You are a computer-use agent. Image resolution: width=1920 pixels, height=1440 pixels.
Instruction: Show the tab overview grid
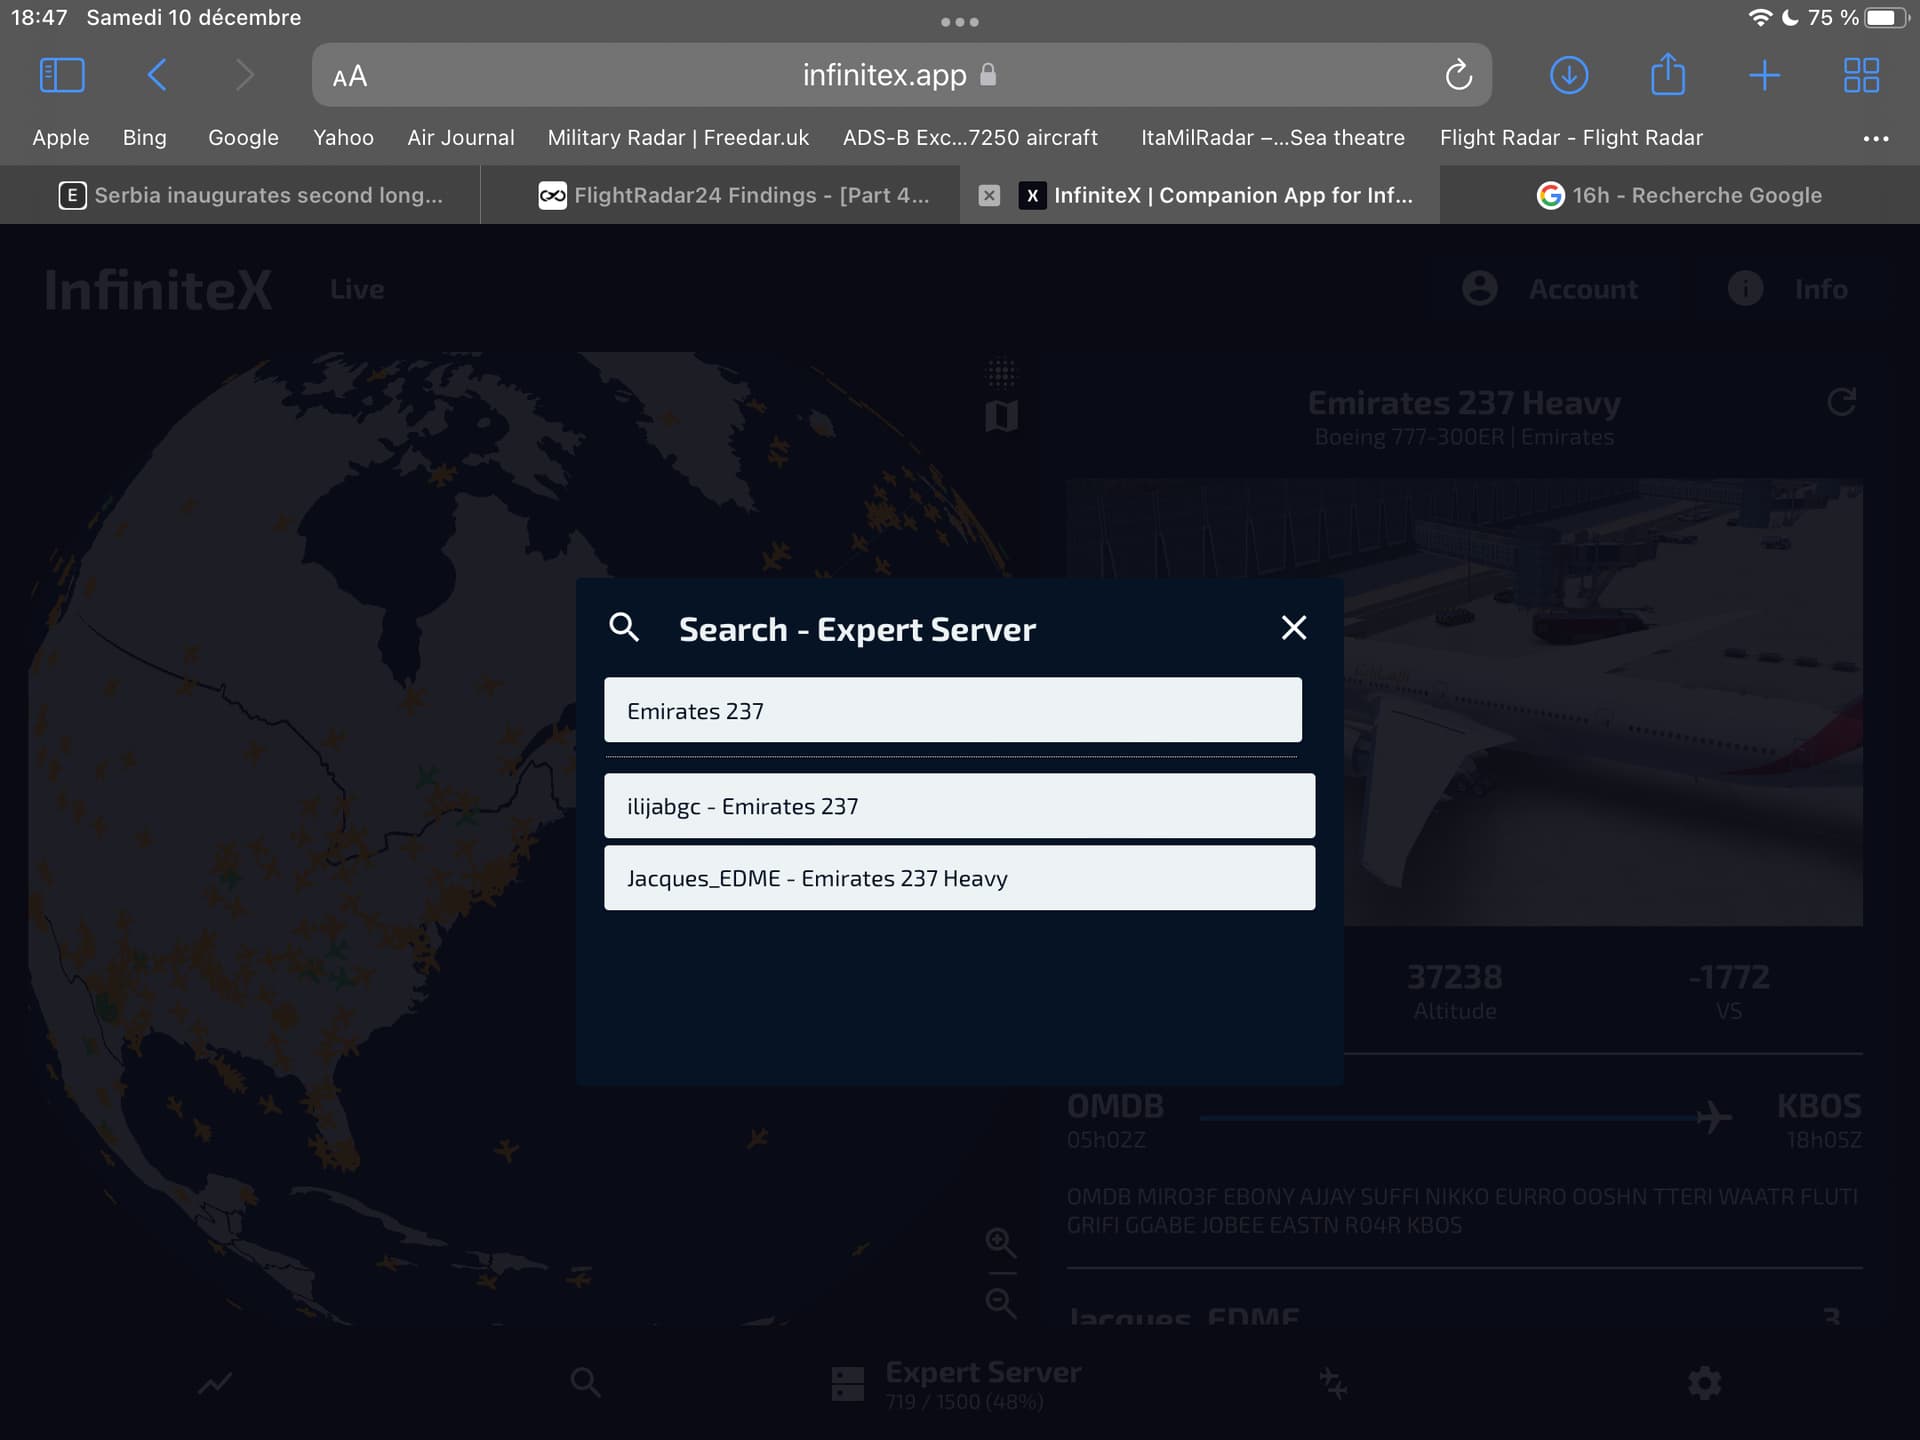pos(1861,75)
